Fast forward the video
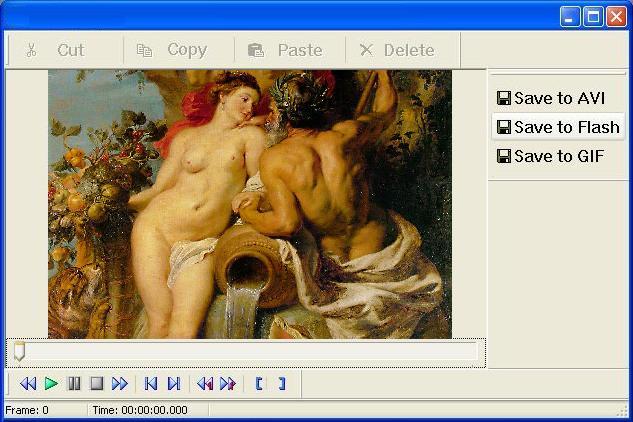This screenshot has width=633, height=422. [x=119, y=383]
